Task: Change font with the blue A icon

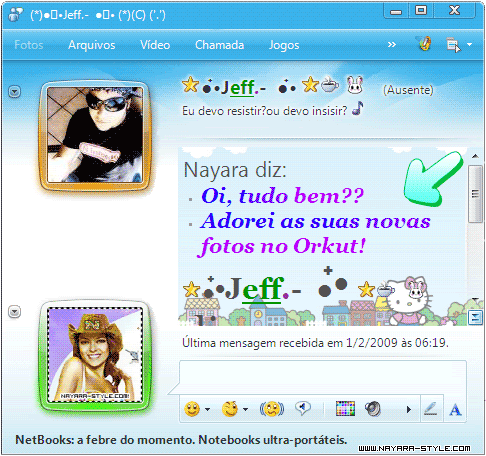Action: 455,410
